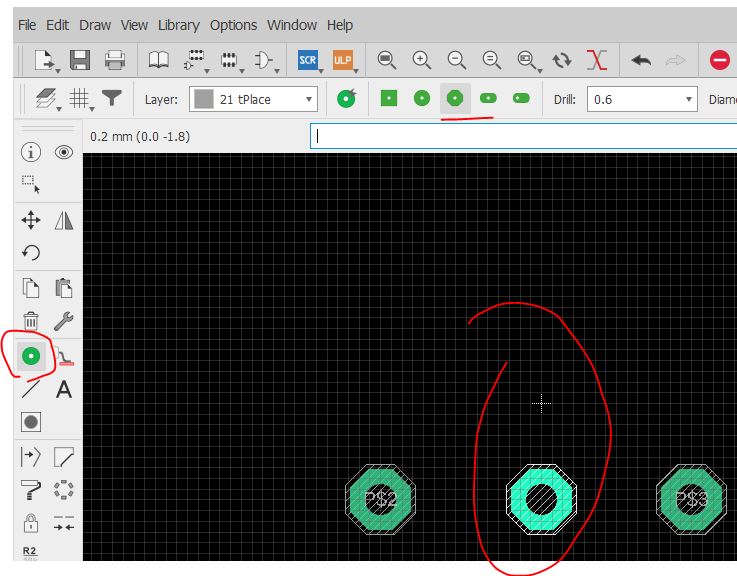Select the Text tool
Image resolution: width=737 pixels, height=576 pixels.
coord(64,389)
